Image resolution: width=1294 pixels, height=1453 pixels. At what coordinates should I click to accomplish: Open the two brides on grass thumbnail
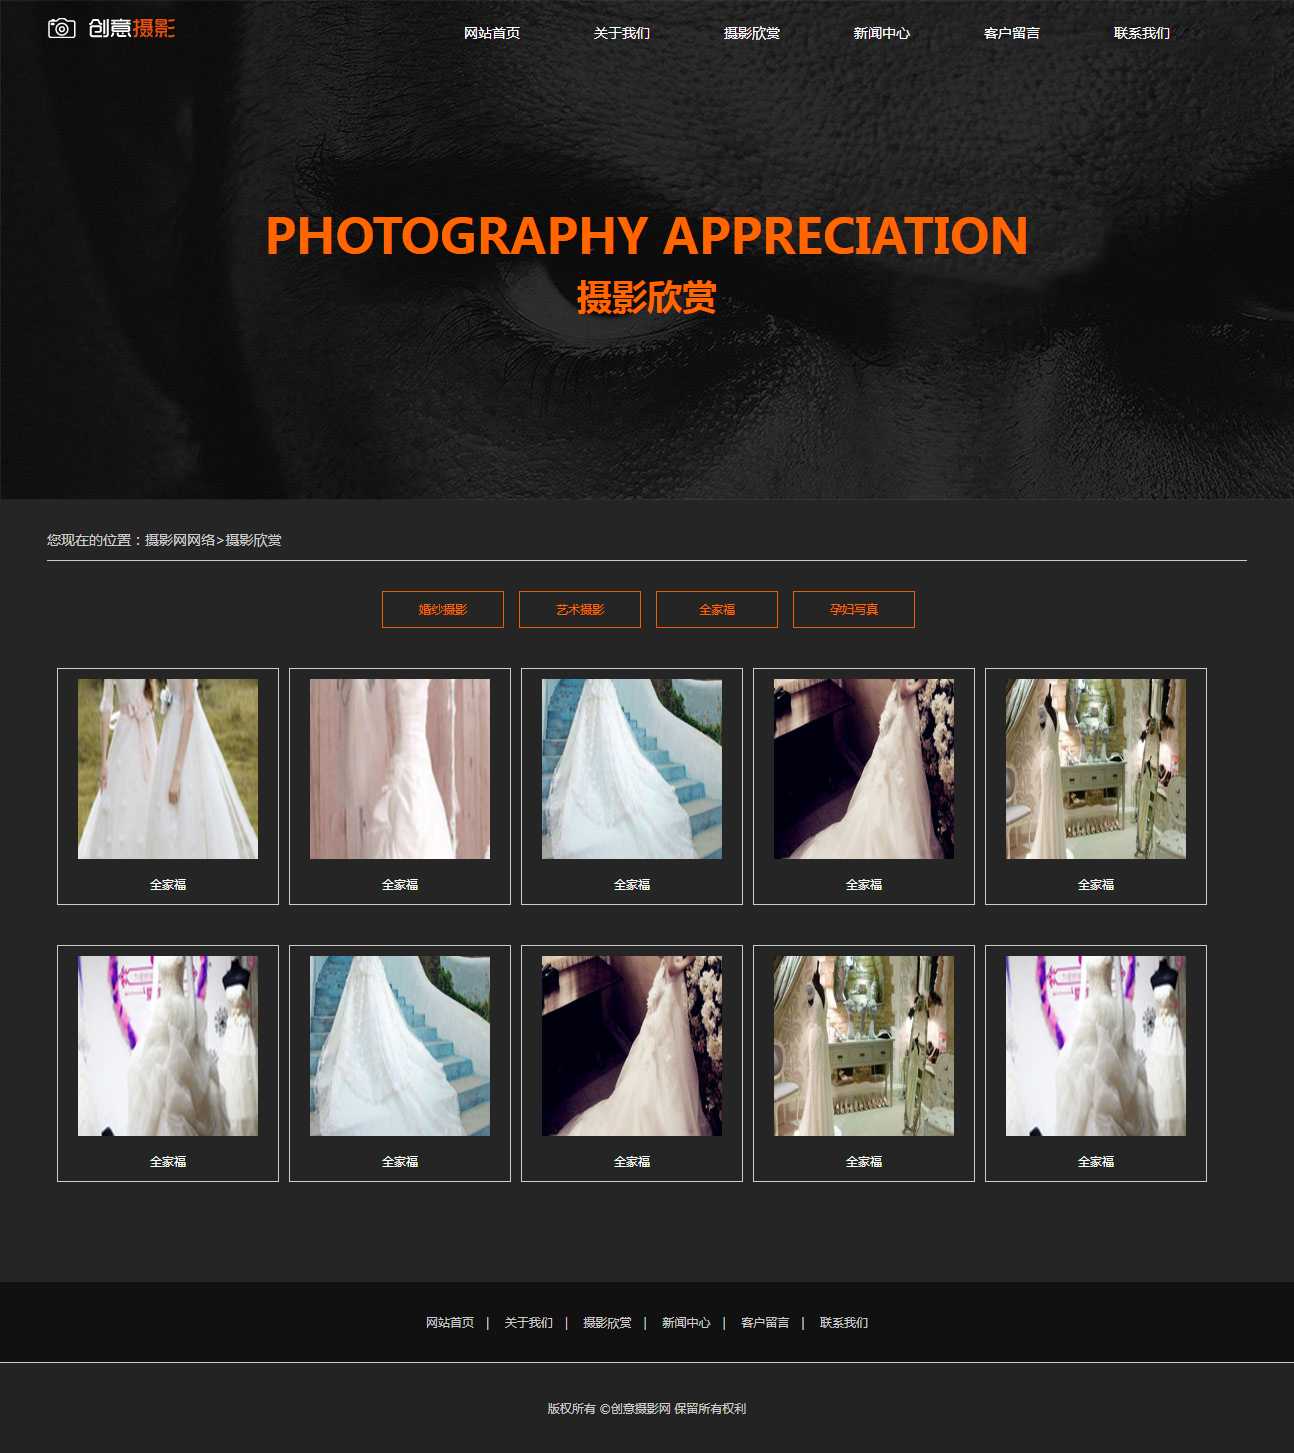[168, 768]
